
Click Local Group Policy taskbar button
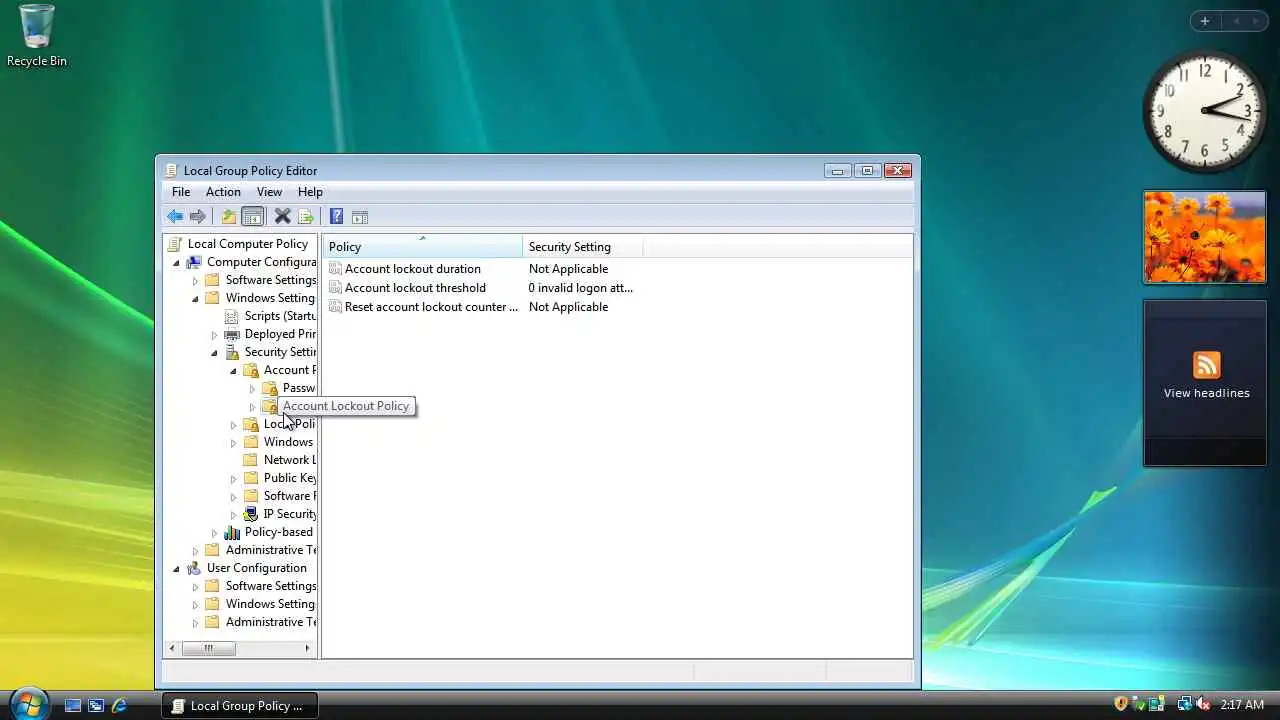coord(239,705)
